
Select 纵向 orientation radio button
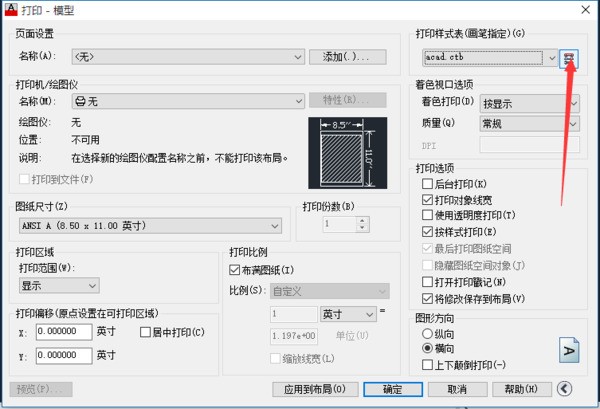tap(427, 334)
